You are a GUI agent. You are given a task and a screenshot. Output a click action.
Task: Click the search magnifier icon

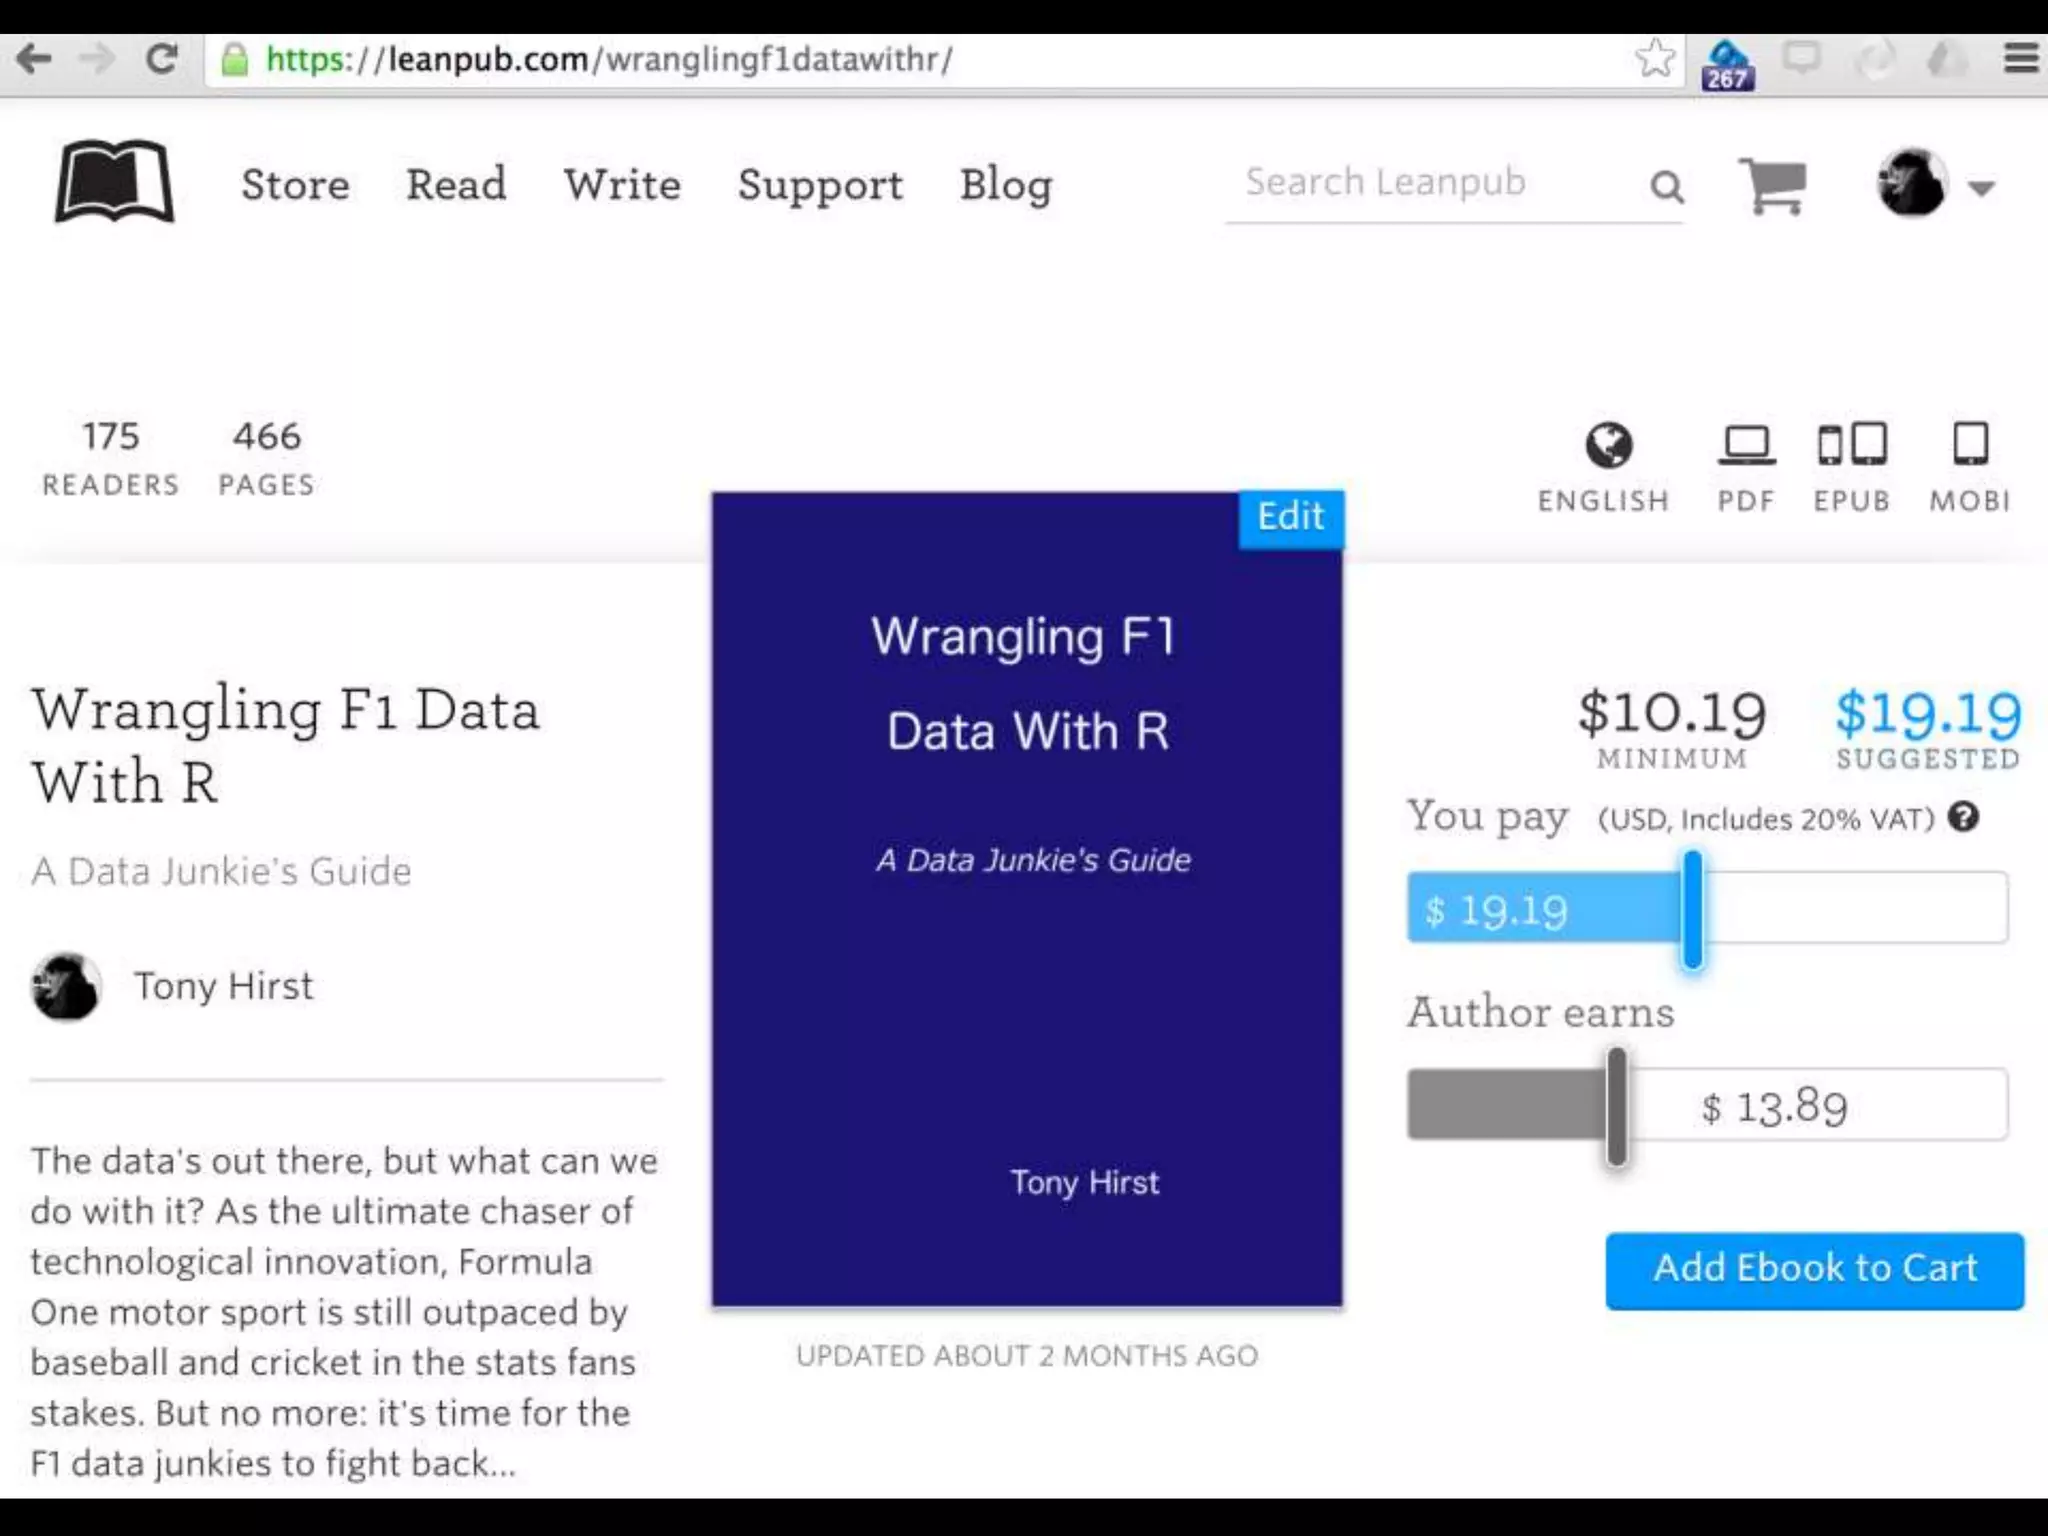tap(1666, 187)
